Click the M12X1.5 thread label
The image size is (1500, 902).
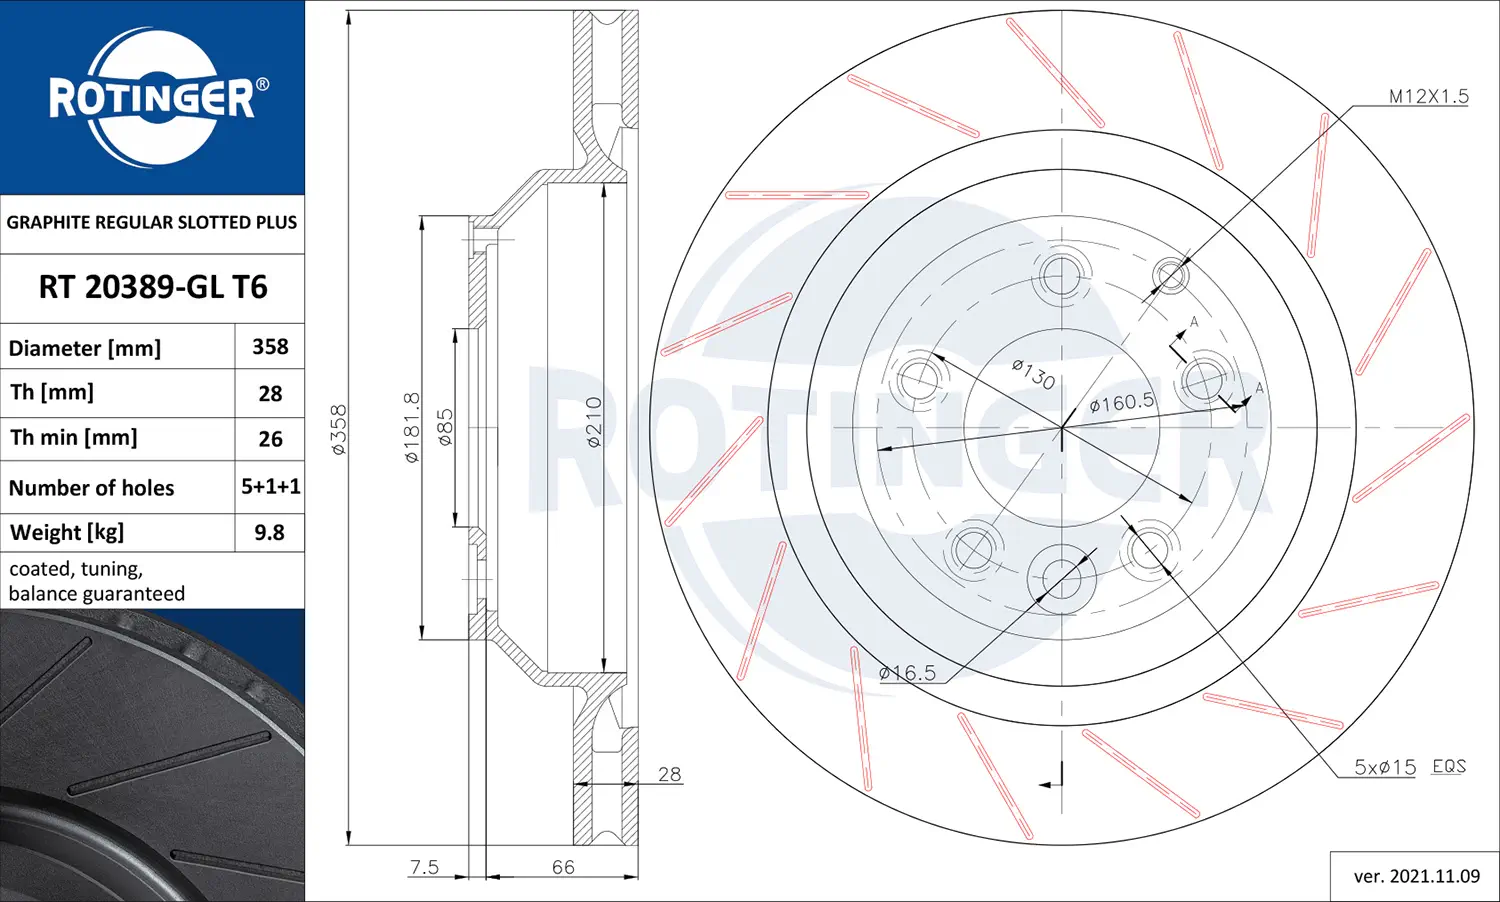coord(1428,97)
